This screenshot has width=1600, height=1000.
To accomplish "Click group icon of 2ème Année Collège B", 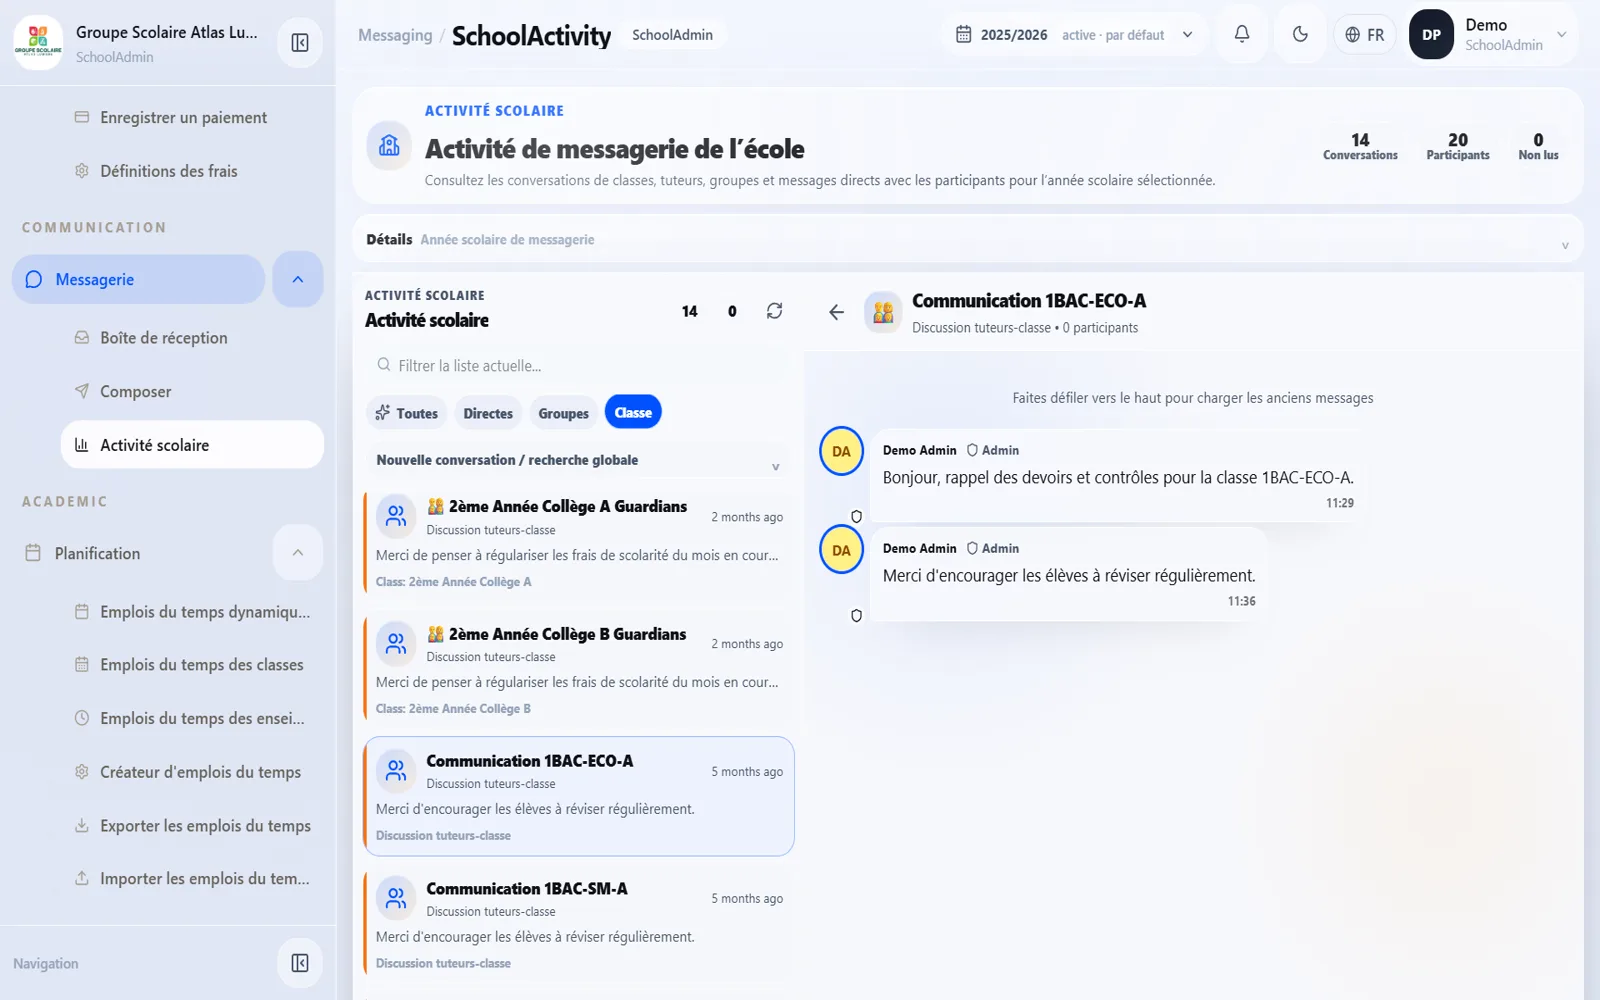I will point(396,643).
